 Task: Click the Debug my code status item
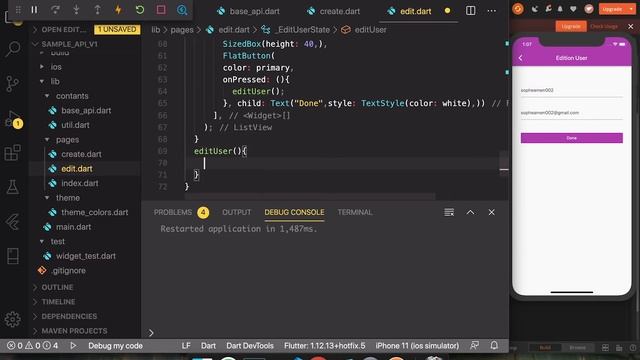[115, 346]
